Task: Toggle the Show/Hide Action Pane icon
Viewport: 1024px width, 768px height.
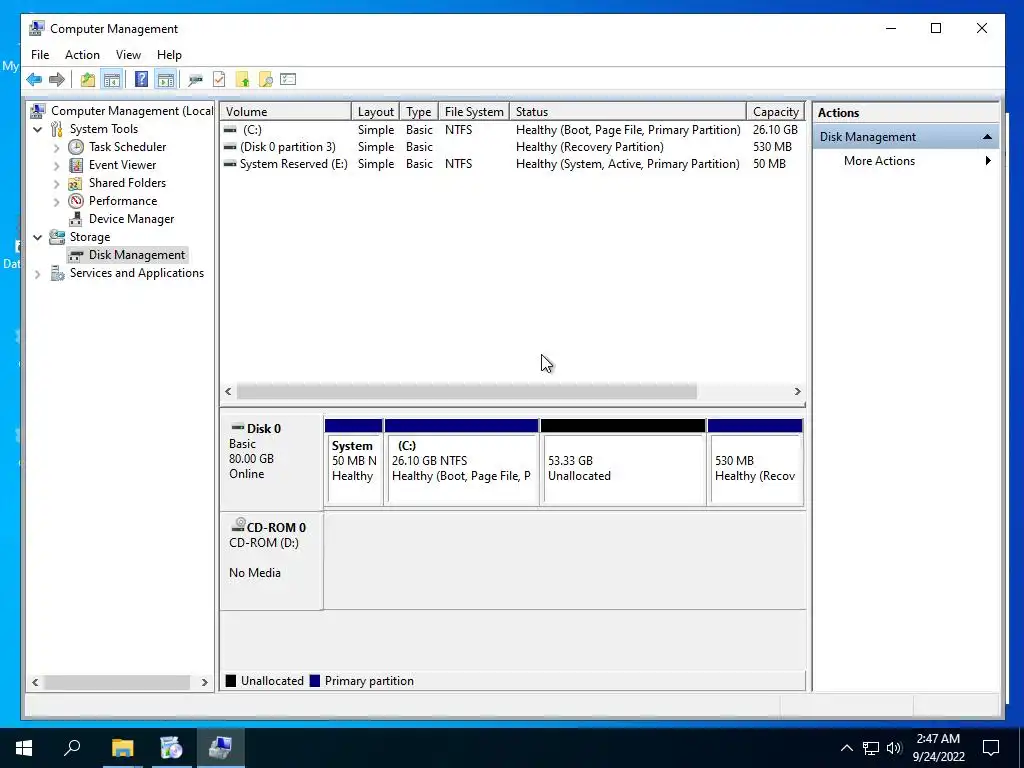Action: [x=166, y=80]
